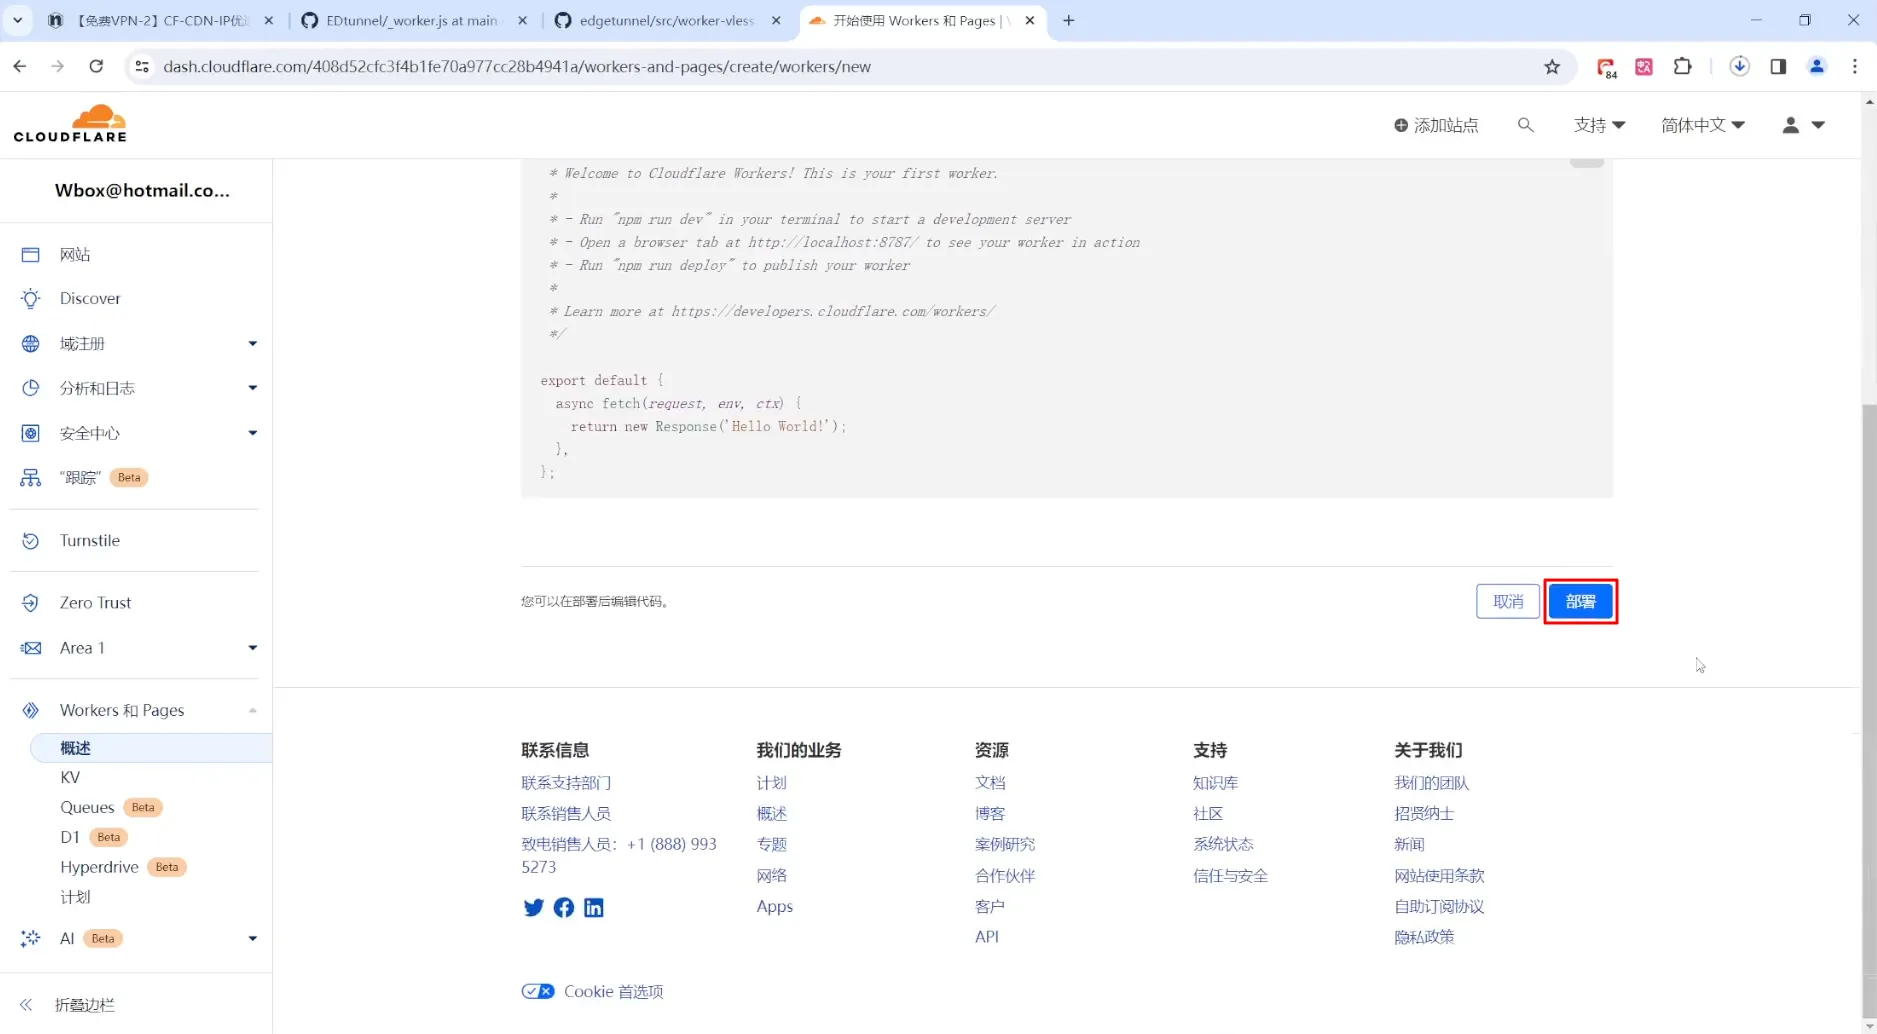The image size is (1877, 1034).
Task: Open the Hyperdrive sidebar item
Action: tap(99, 867)
